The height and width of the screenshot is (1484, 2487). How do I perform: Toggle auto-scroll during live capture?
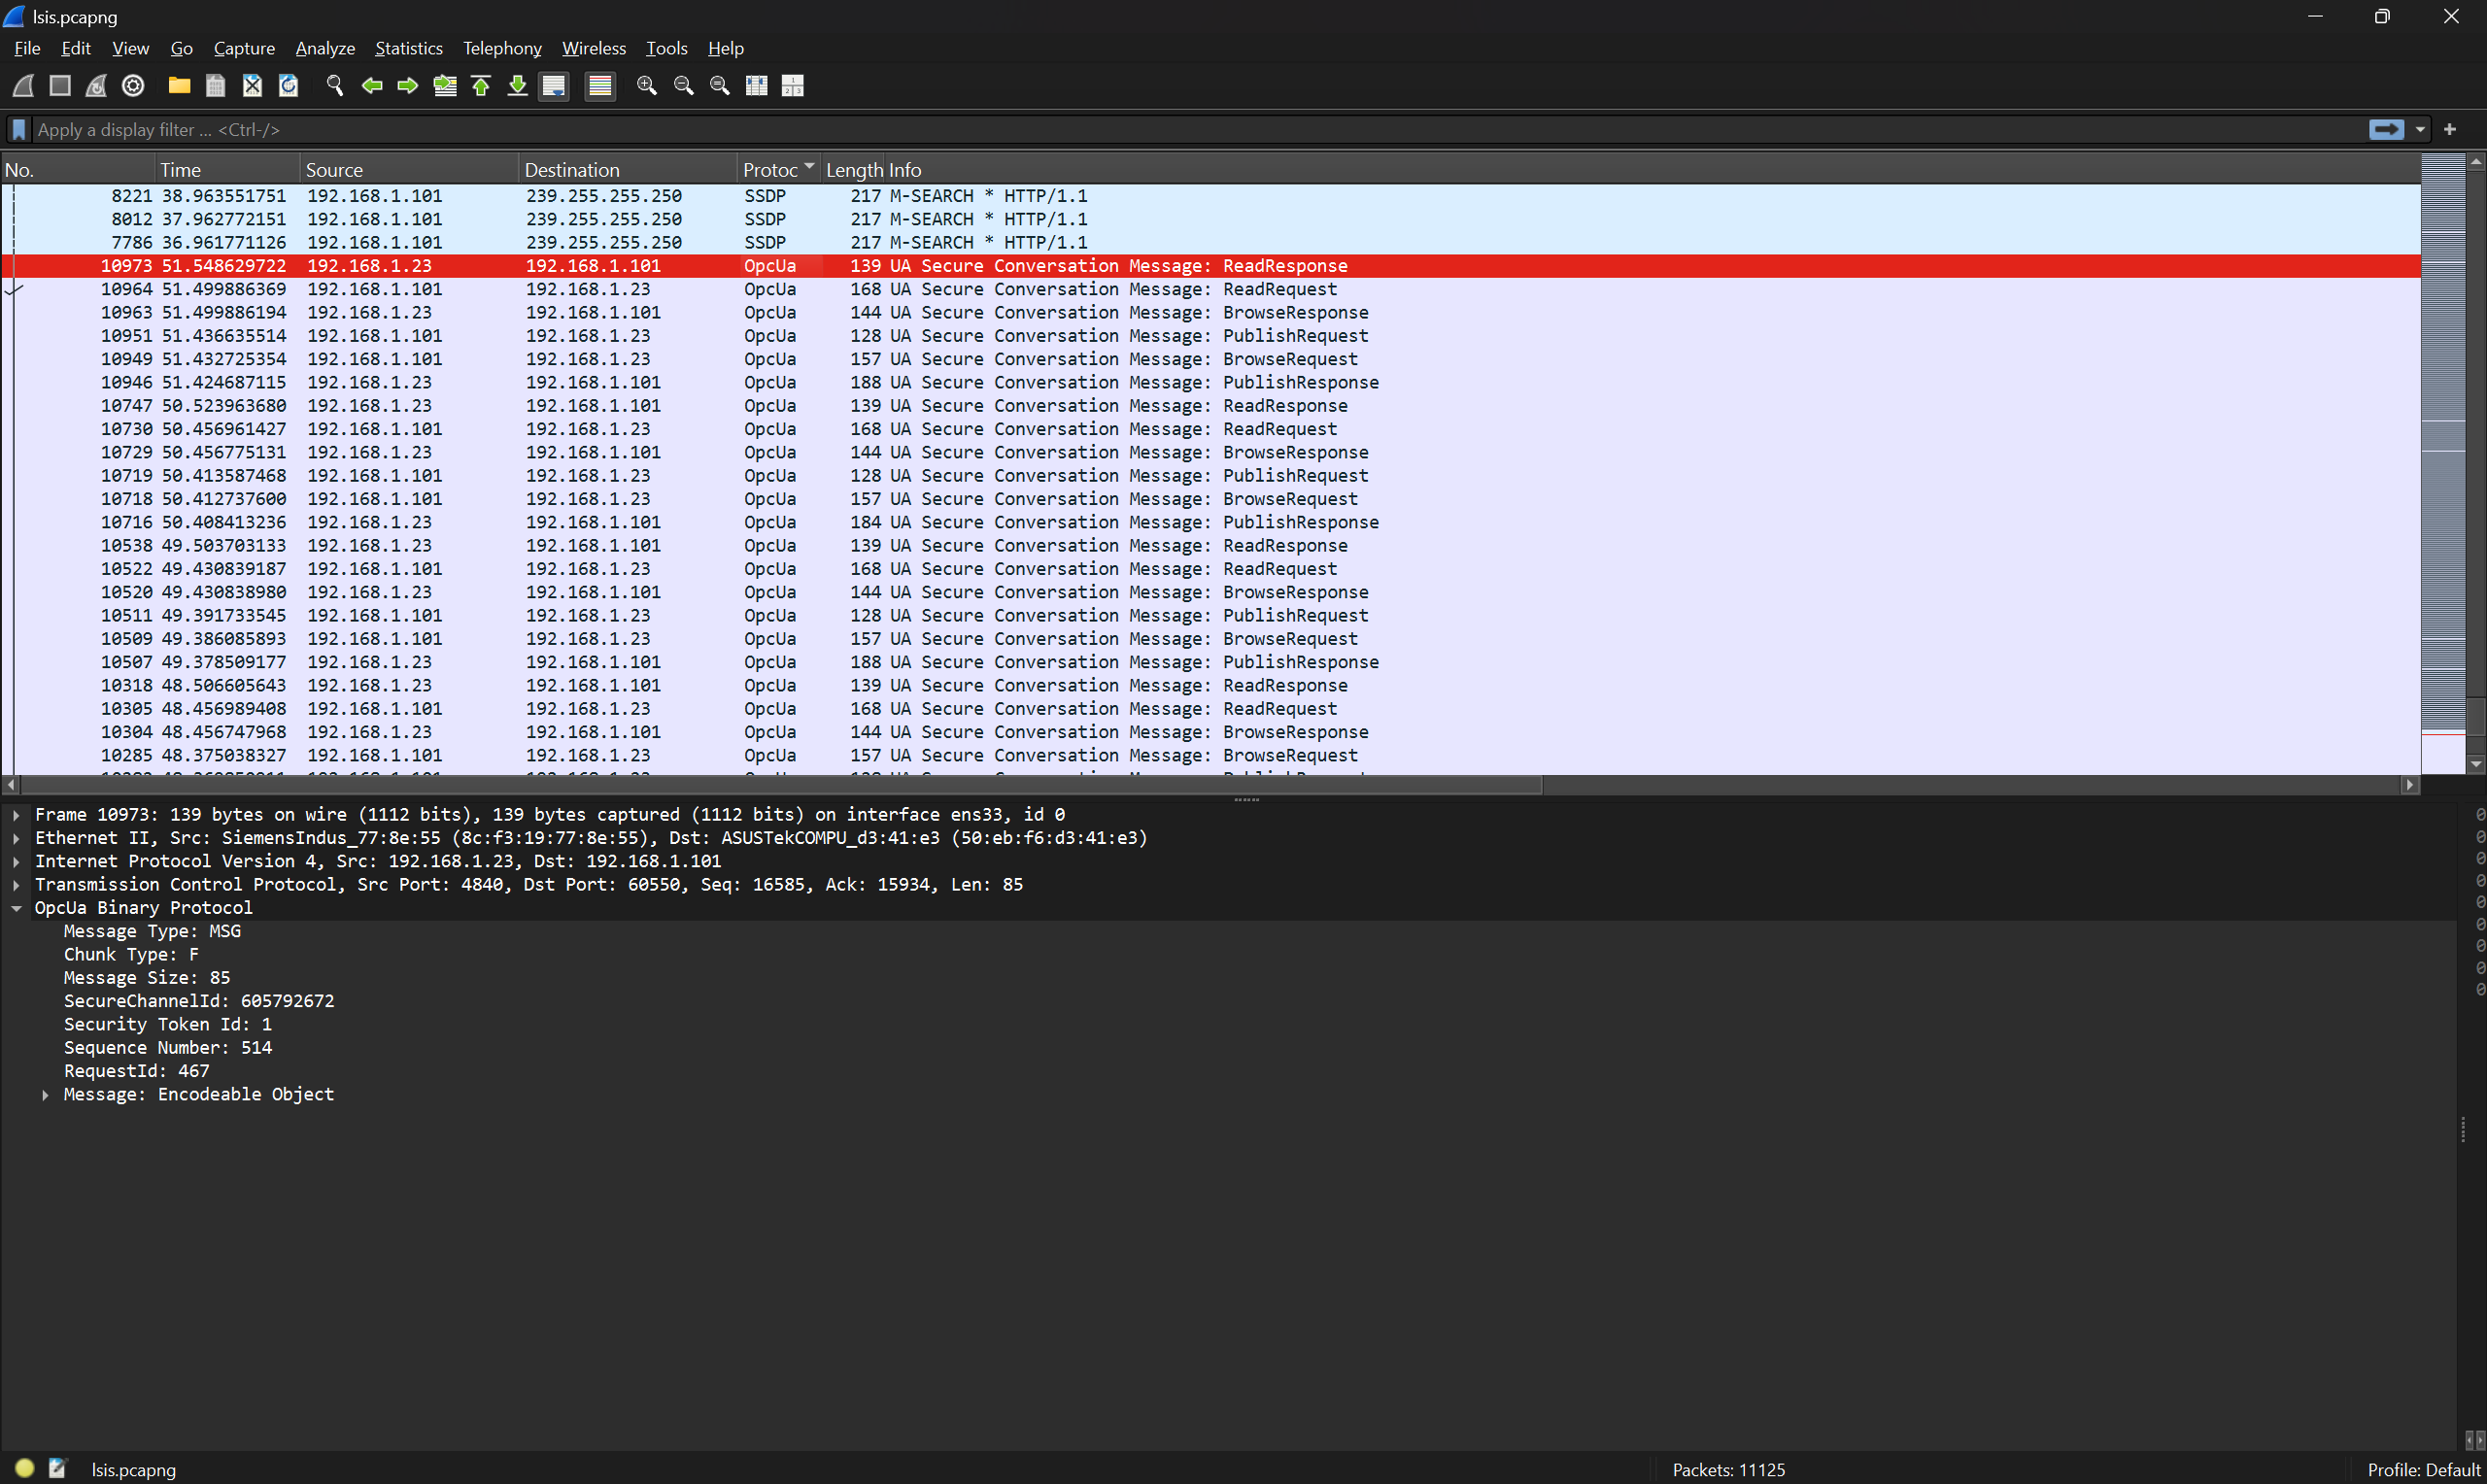click(554, 86)
